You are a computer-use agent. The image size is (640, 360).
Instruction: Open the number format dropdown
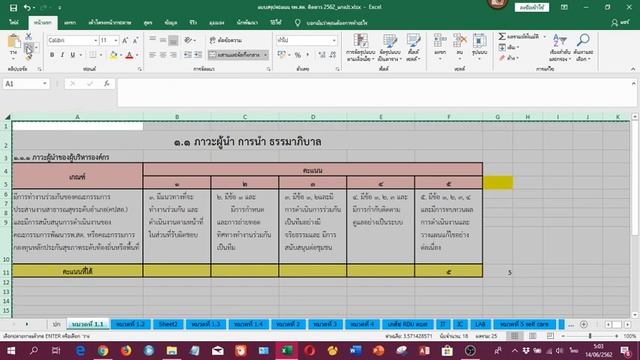(x=334, y=40)
